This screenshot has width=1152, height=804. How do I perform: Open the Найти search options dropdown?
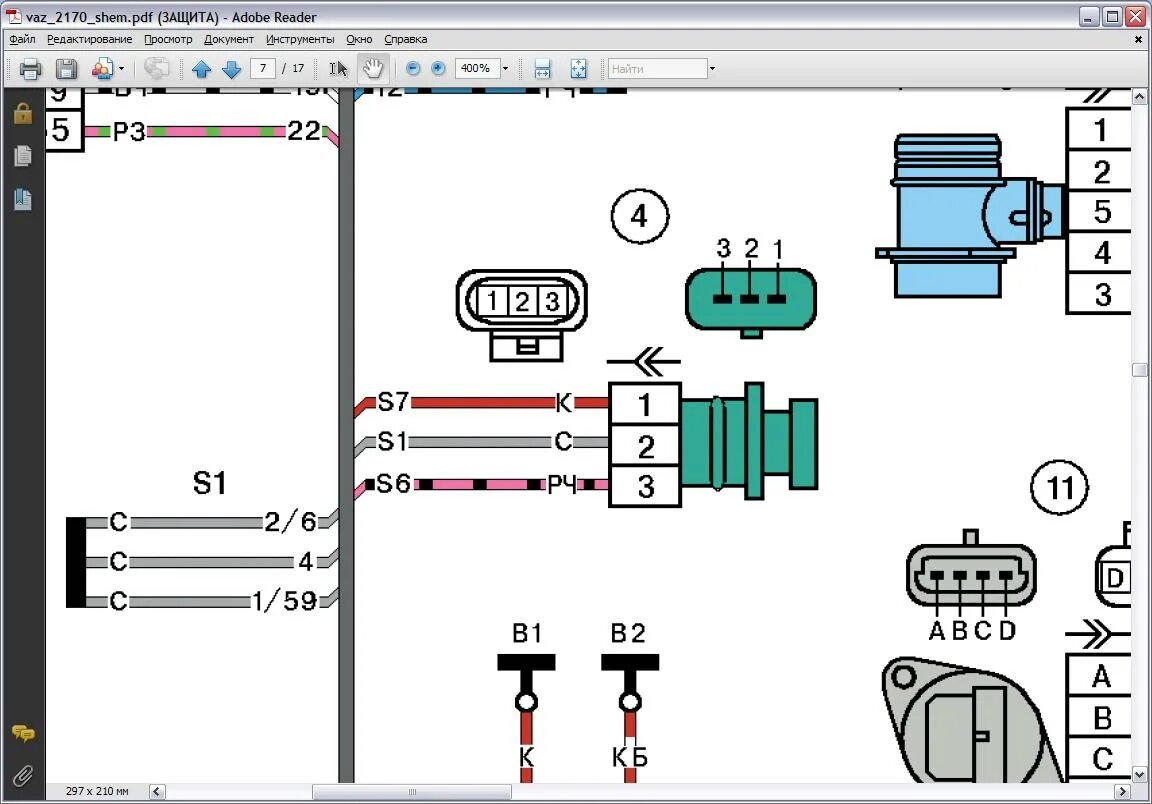712,69
